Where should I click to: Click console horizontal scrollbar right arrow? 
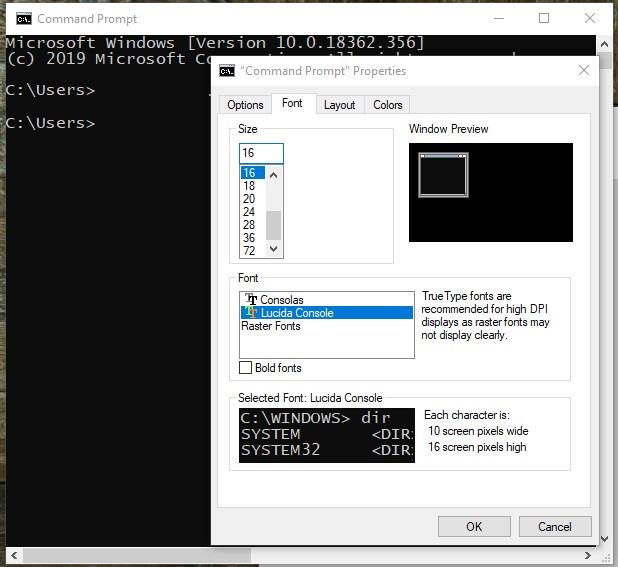[588, 555]
